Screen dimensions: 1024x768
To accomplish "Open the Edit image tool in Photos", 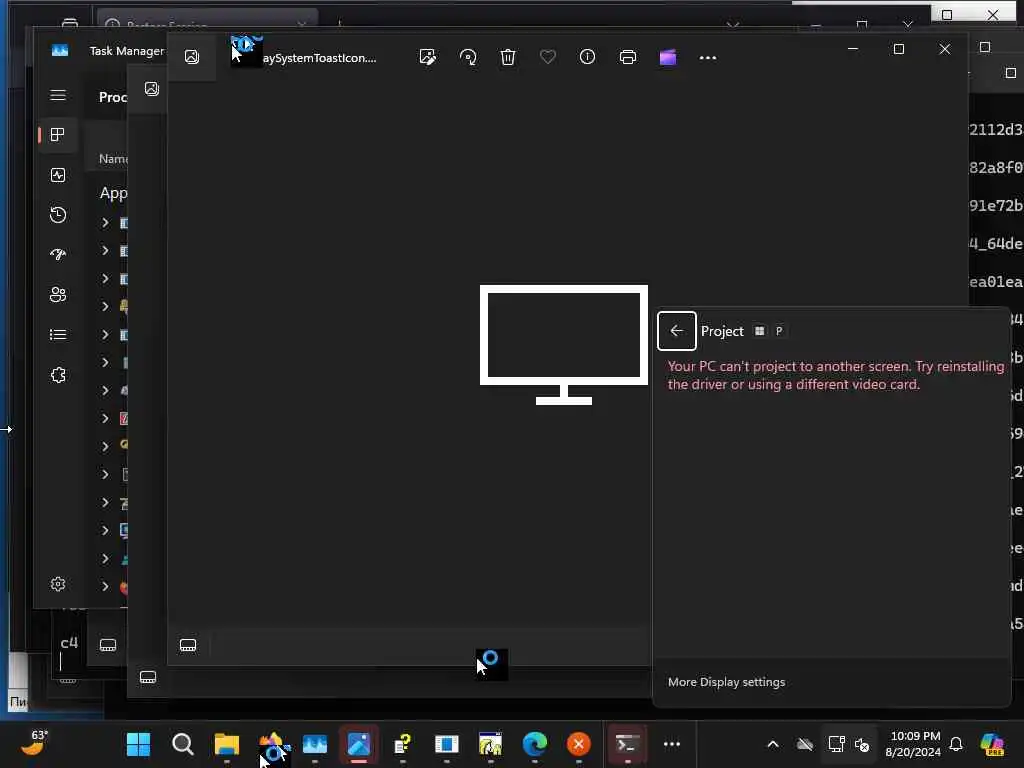I will tap(428, 57).
